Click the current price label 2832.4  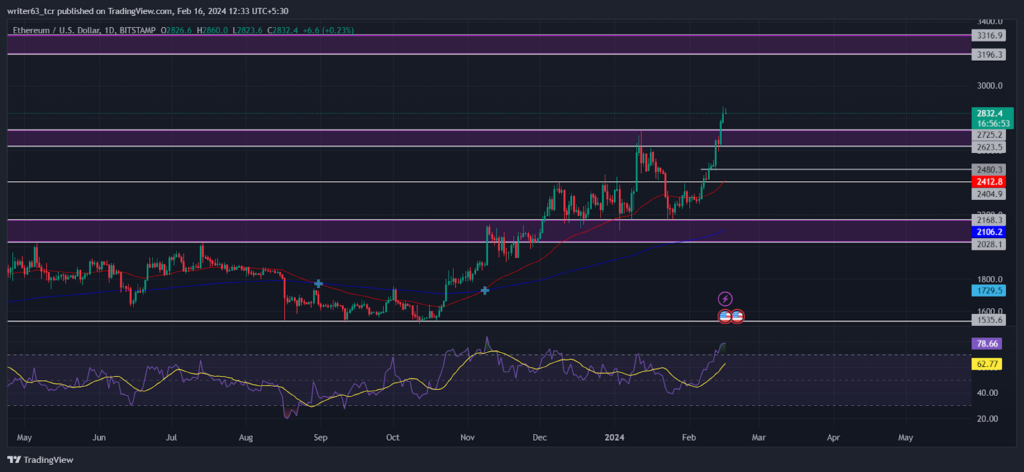[992, 113]
